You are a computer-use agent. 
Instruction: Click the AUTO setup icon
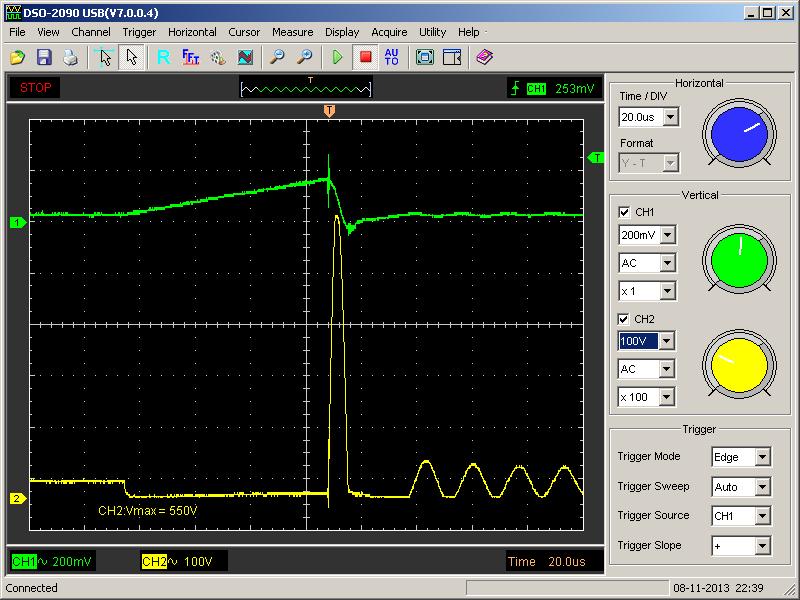pos(391,57)
